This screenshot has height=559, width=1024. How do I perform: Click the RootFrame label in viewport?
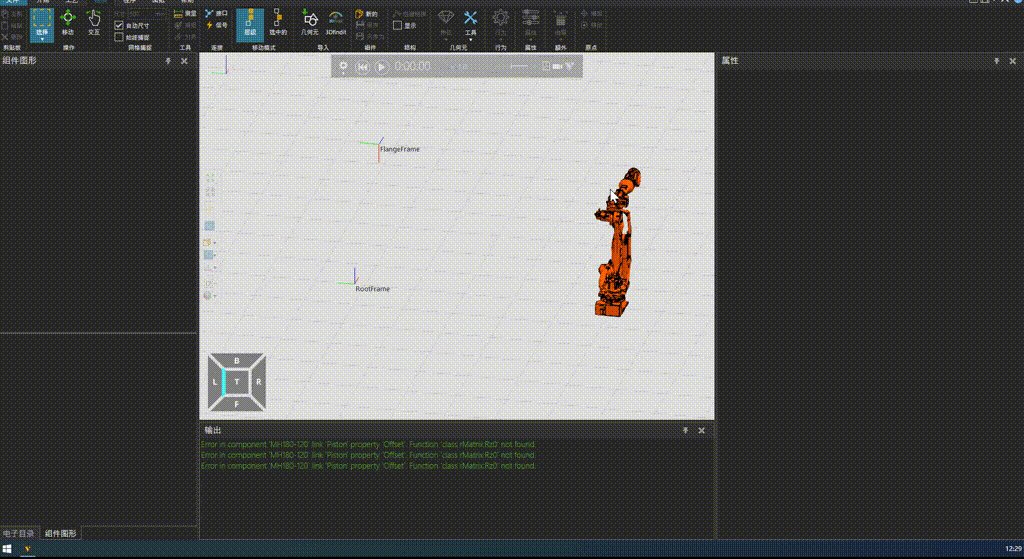click(x=373, y=289)
